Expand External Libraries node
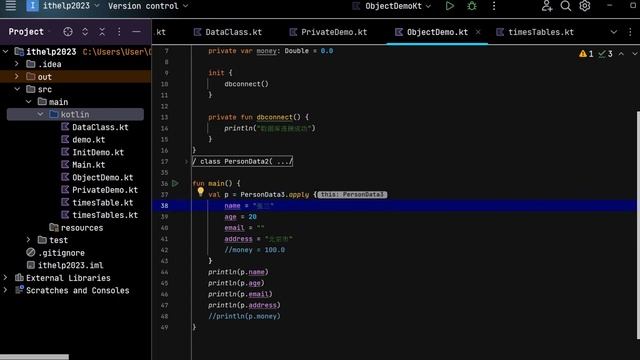The image size is (640, 360). [x=5, y=278]
